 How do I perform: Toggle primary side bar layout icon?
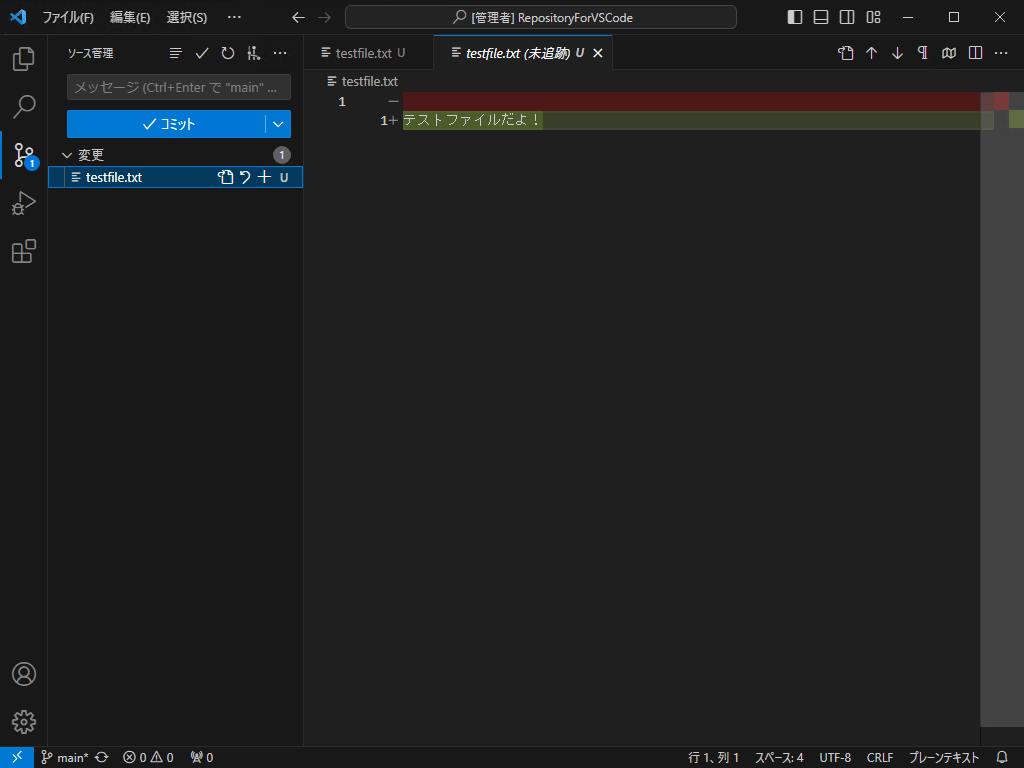[x=795, y=18]
